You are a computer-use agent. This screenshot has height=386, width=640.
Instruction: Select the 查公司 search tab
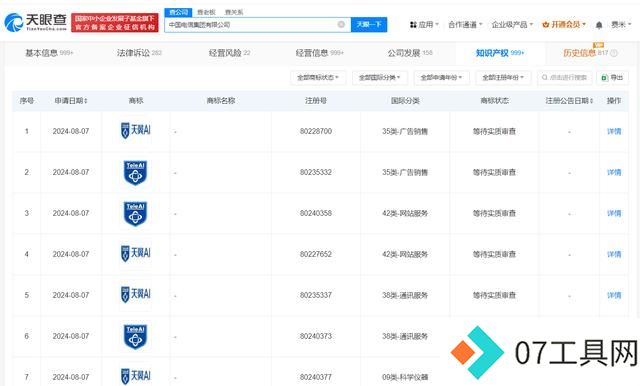click(x=178, y=12)
